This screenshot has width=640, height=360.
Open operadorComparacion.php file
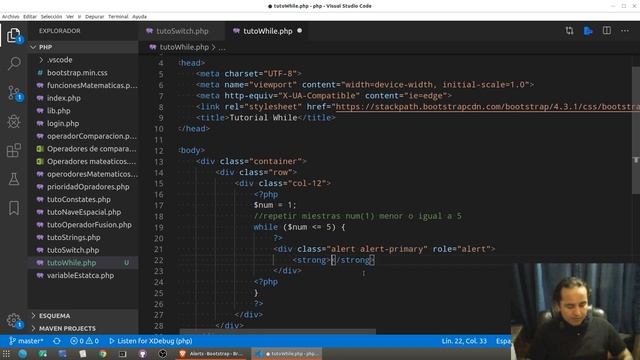(83, 136)
